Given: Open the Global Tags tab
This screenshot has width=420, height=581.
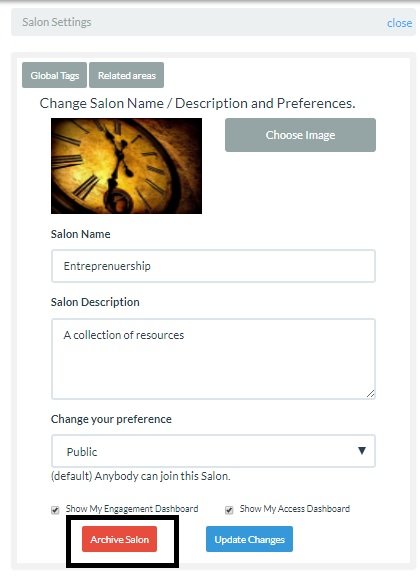Looking at the screenshot, I should (54, 75).
